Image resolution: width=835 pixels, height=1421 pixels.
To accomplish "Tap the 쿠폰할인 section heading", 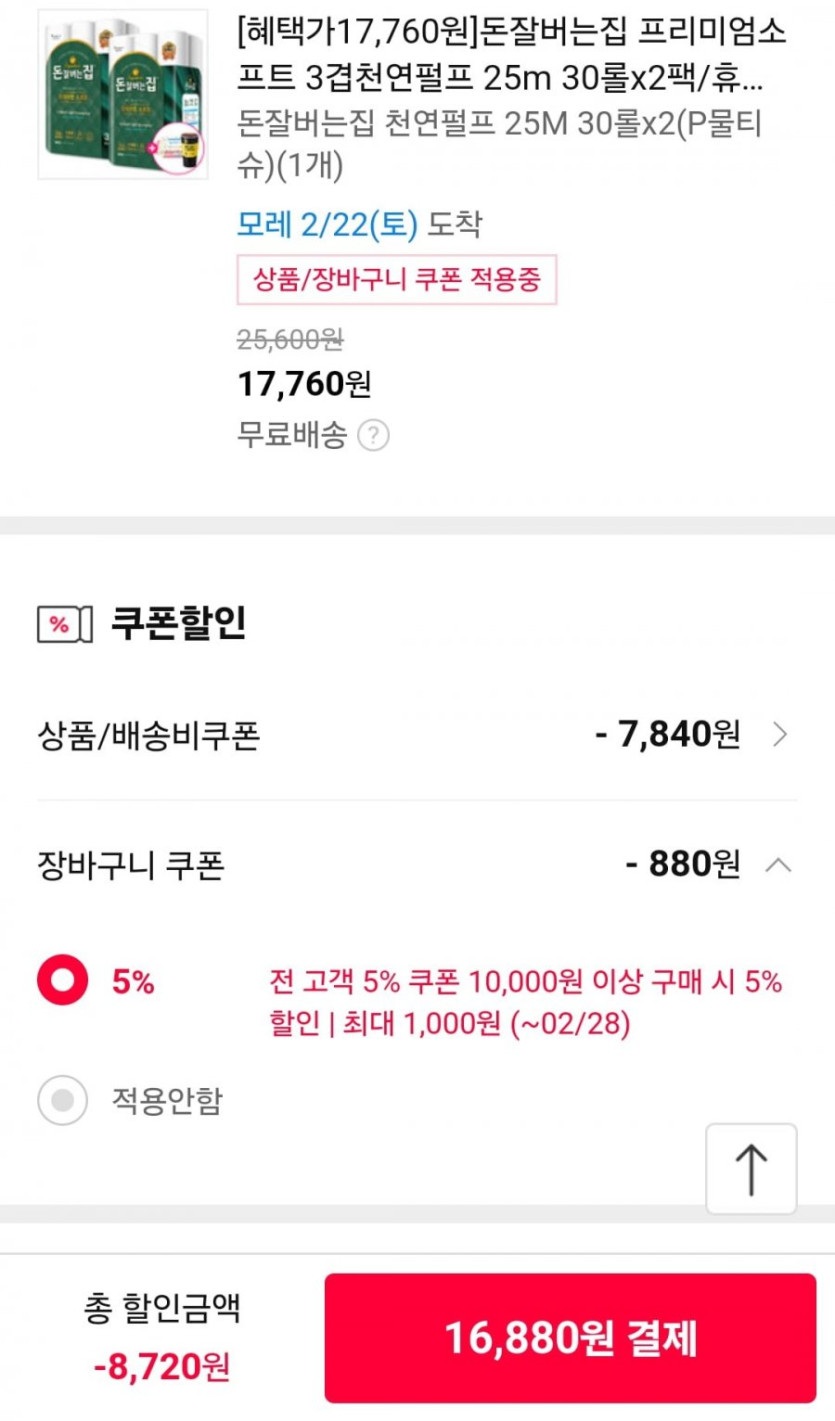I will click(178, 623).
